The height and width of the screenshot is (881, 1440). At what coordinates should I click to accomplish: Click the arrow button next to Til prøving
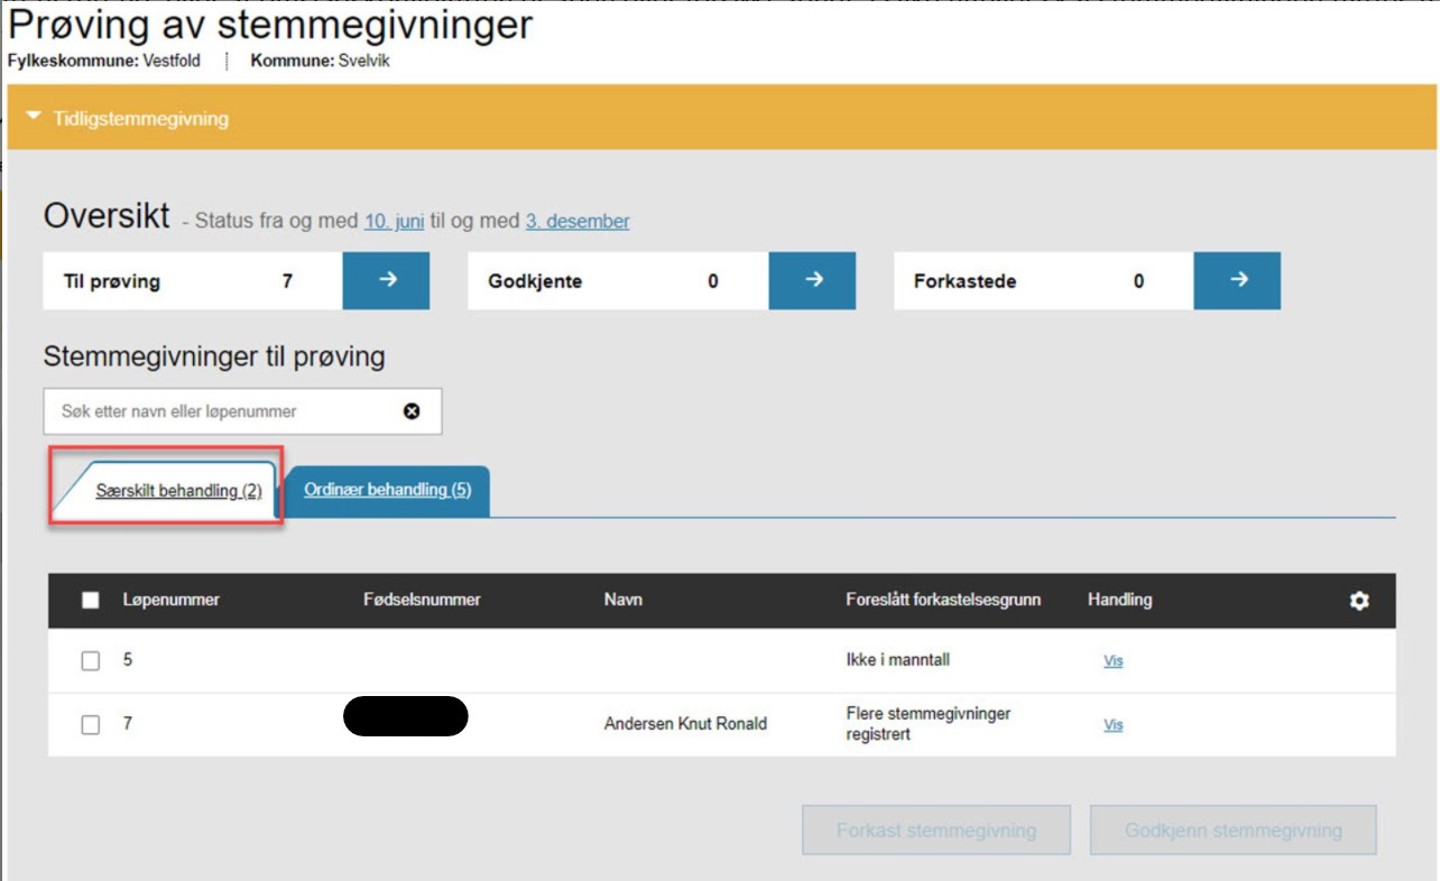pos(386,281)
